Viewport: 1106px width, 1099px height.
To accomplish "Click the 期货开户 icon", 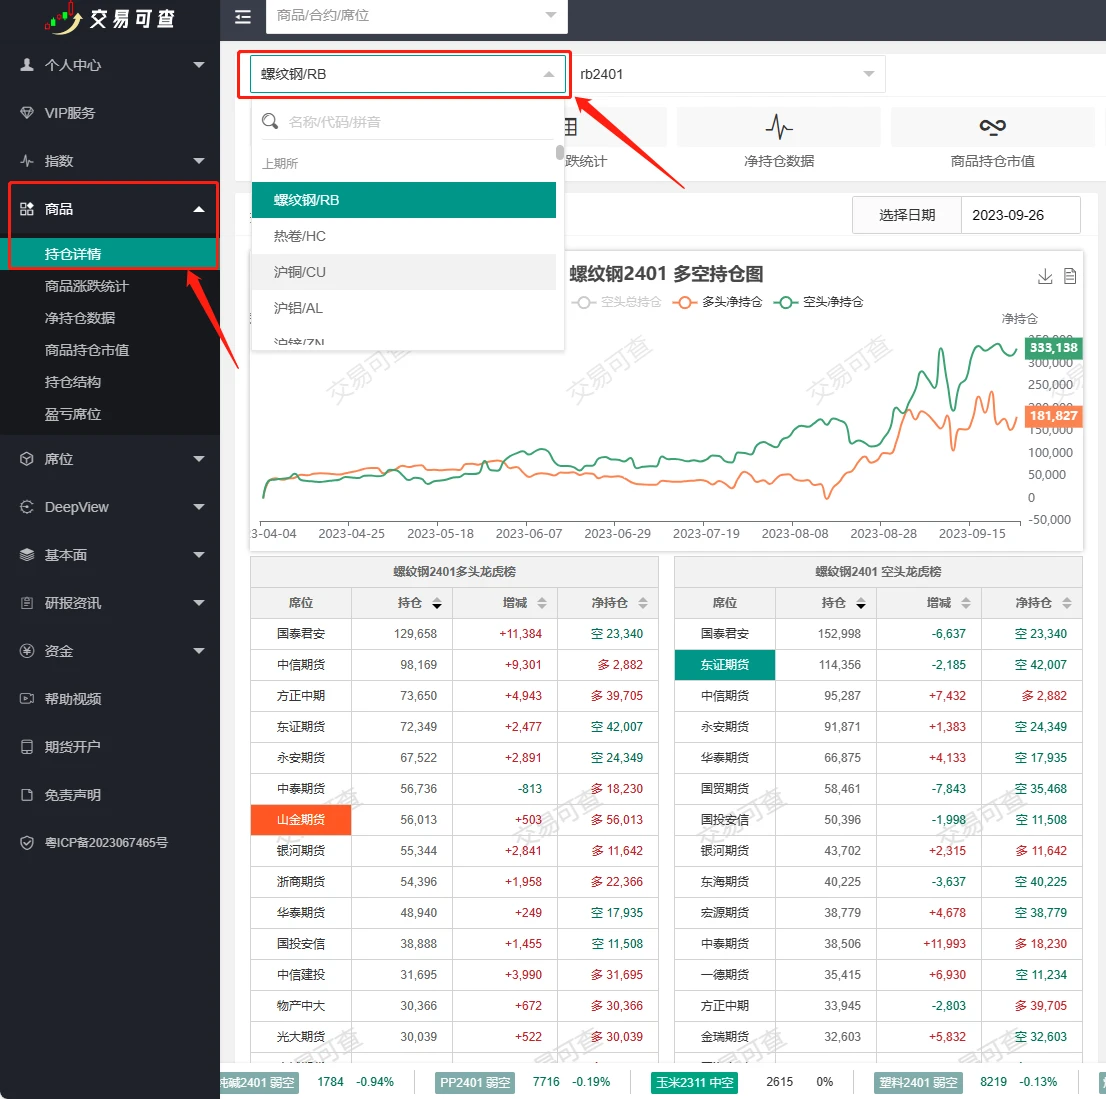I will pos(27,747).
